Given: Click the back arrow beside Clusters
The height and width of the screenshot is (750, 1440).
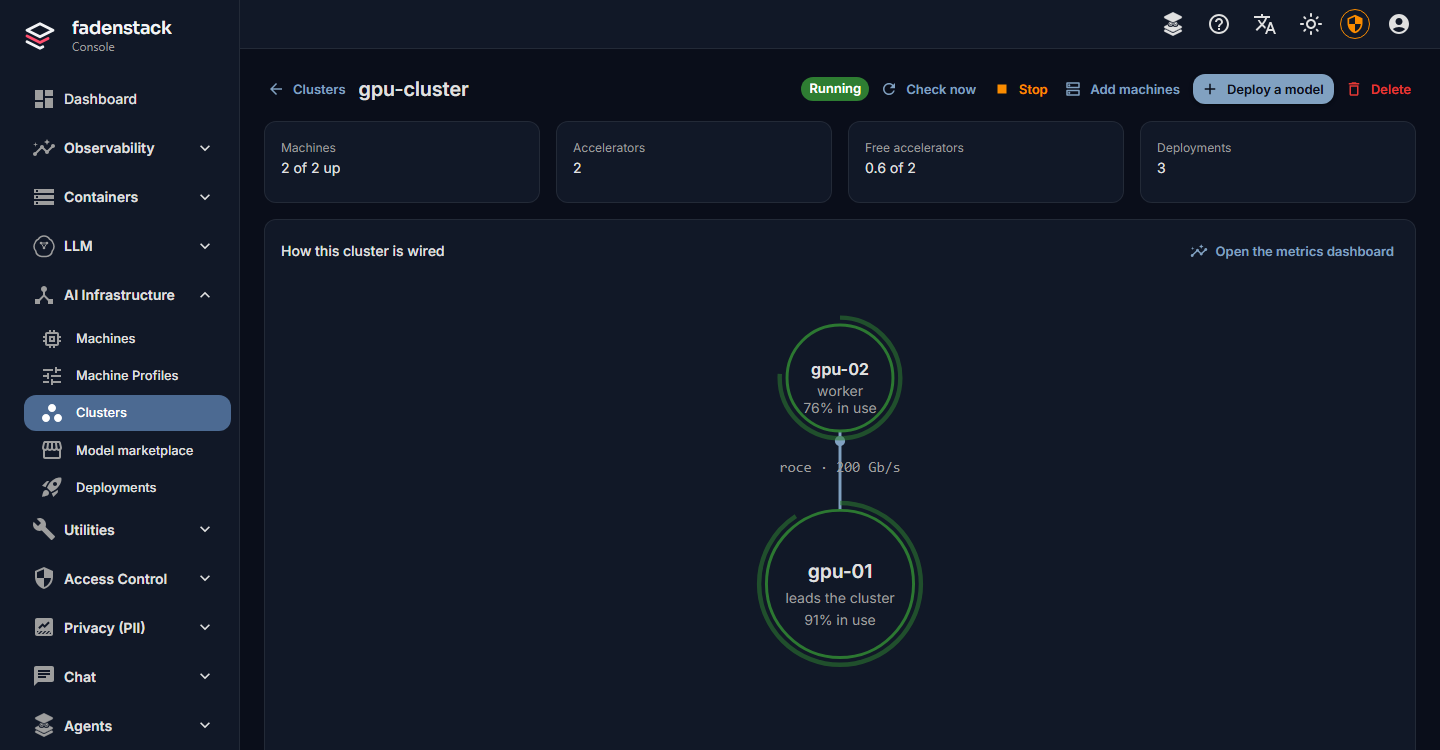Looking at the screenshot, I should tap(276, 89).
